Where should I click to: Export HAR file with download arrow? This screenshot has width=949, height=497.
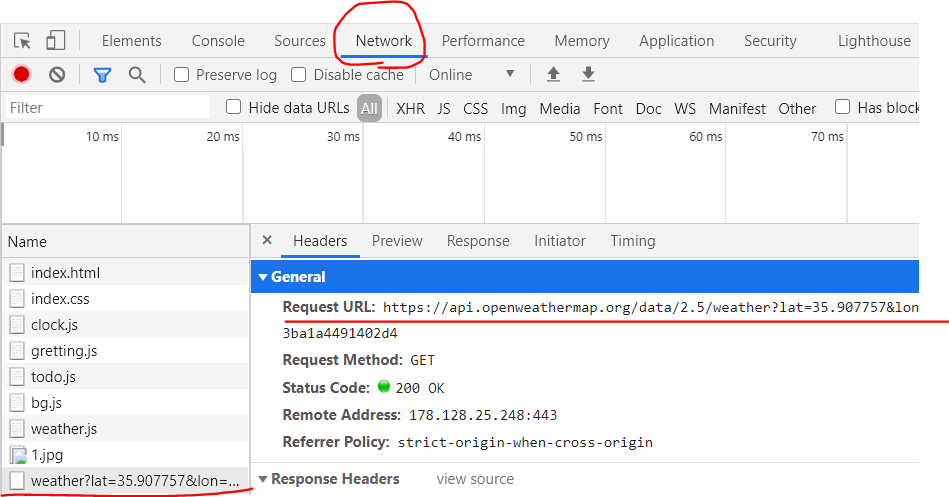click(x=588, y=74)
